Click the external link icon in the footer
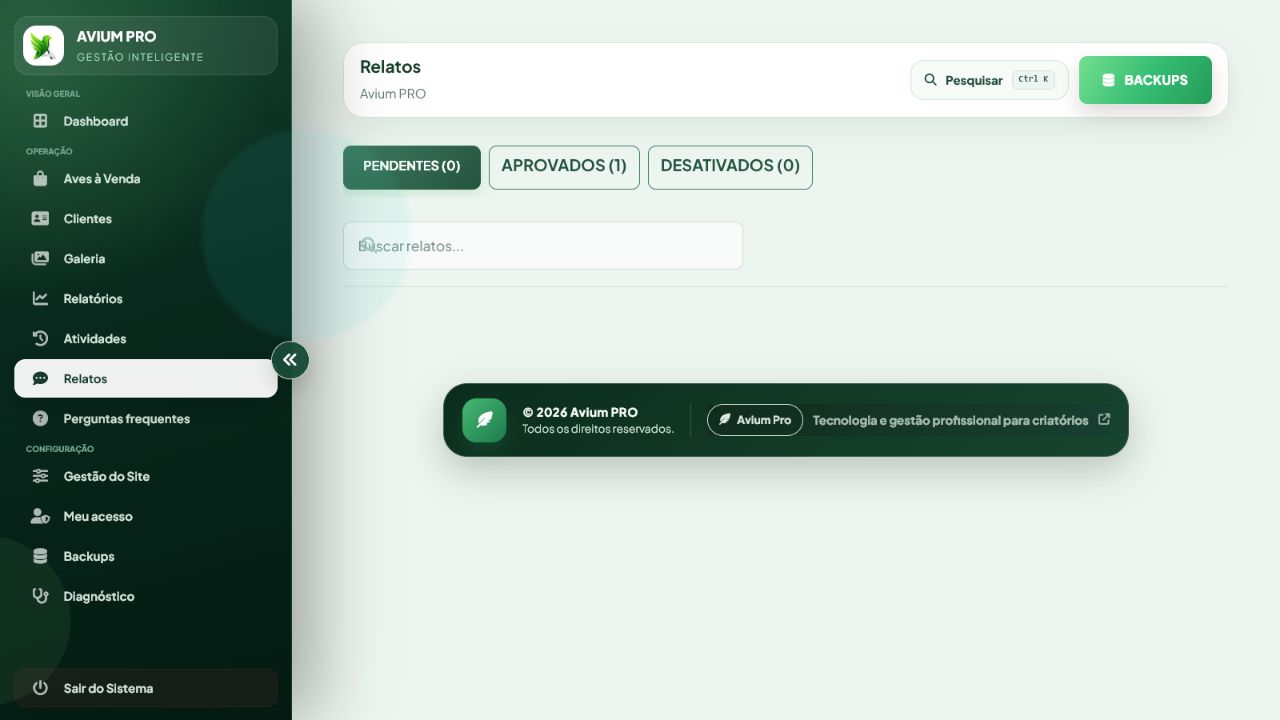 pyautogui.click(x=1104, y=420)
